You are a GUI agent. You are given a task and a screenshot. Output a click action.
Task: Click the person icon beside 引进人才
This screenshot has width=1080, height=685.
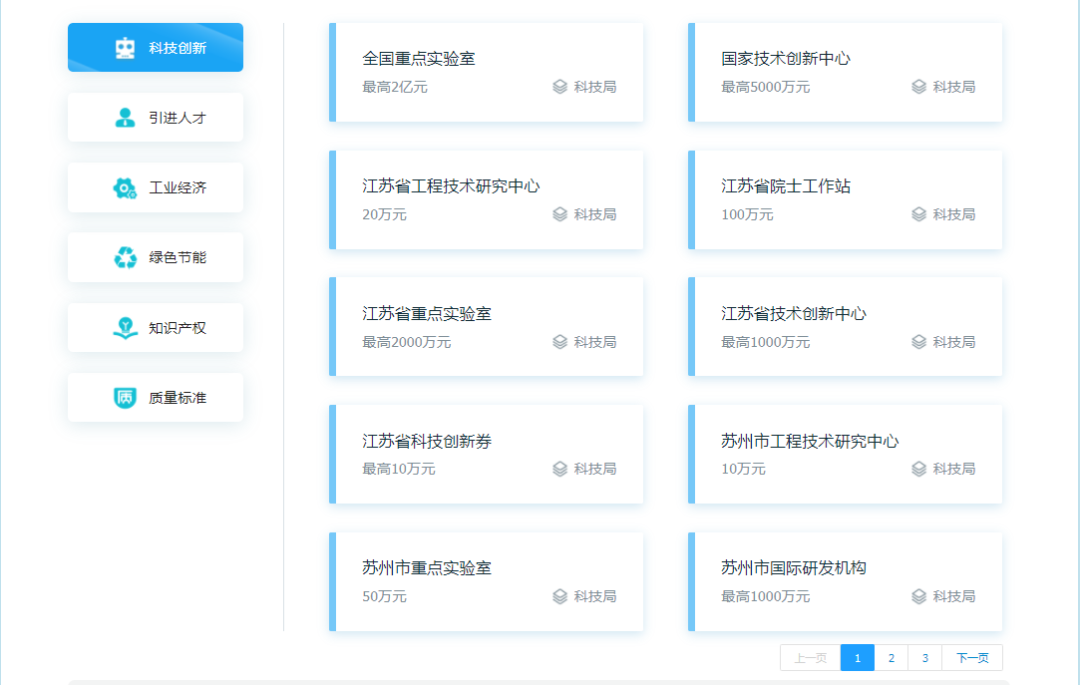125,118
